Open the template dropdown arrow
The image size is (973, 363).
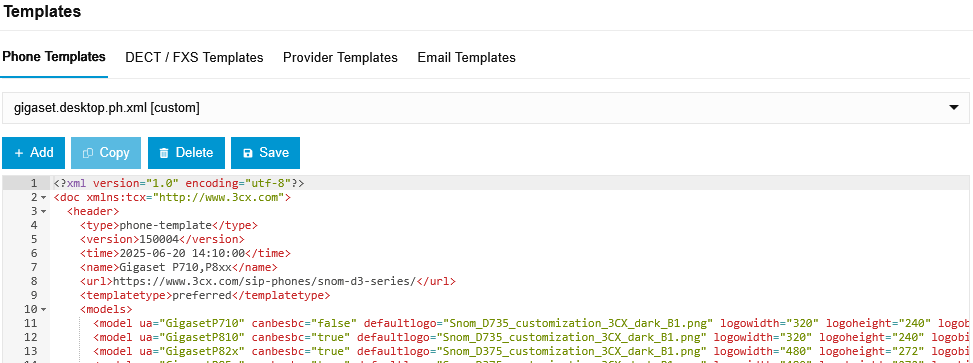pyautogui.click(x=954, y=108)
